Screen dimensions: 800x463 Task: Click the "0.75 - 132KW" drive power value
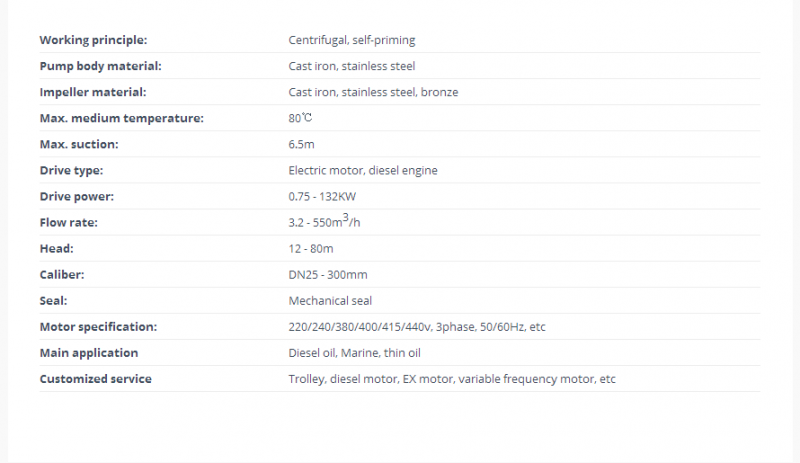click(x=325, y=196)
